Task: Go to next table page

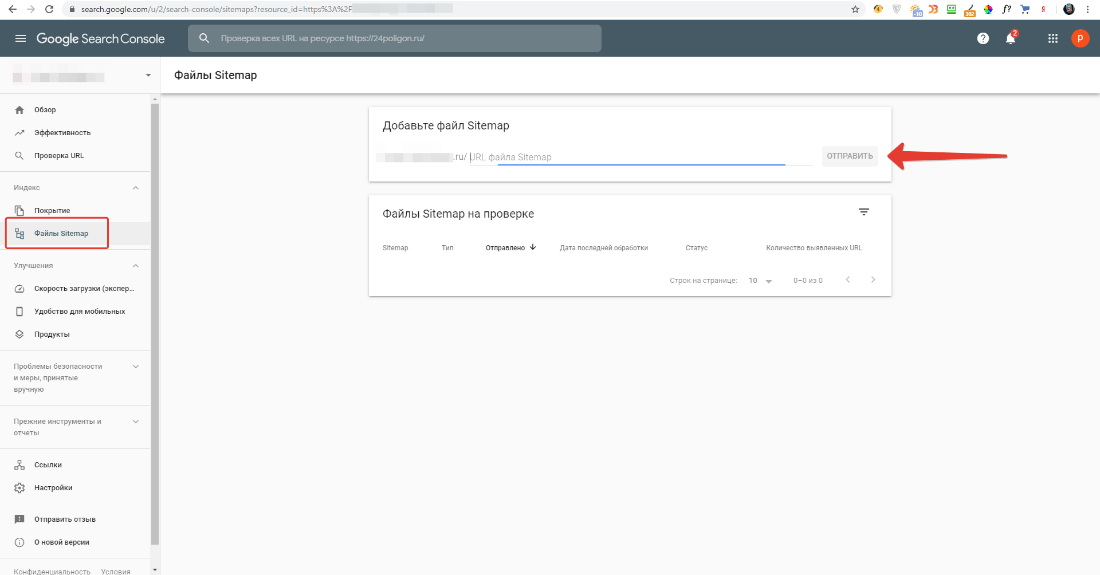Action: (x=873, y=280)
